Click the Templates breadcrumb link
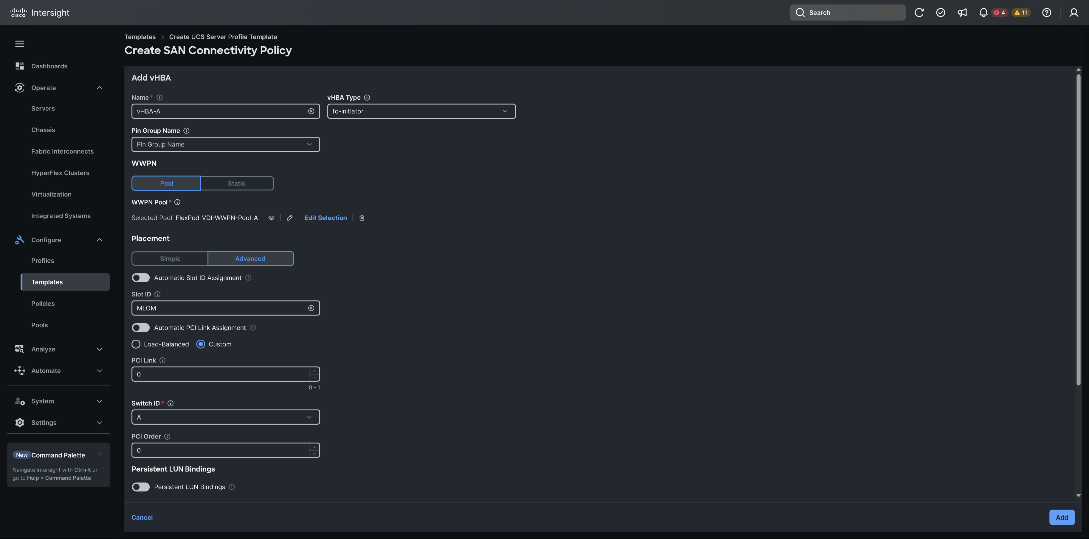The image size is (1089, 539). (140, 37)
